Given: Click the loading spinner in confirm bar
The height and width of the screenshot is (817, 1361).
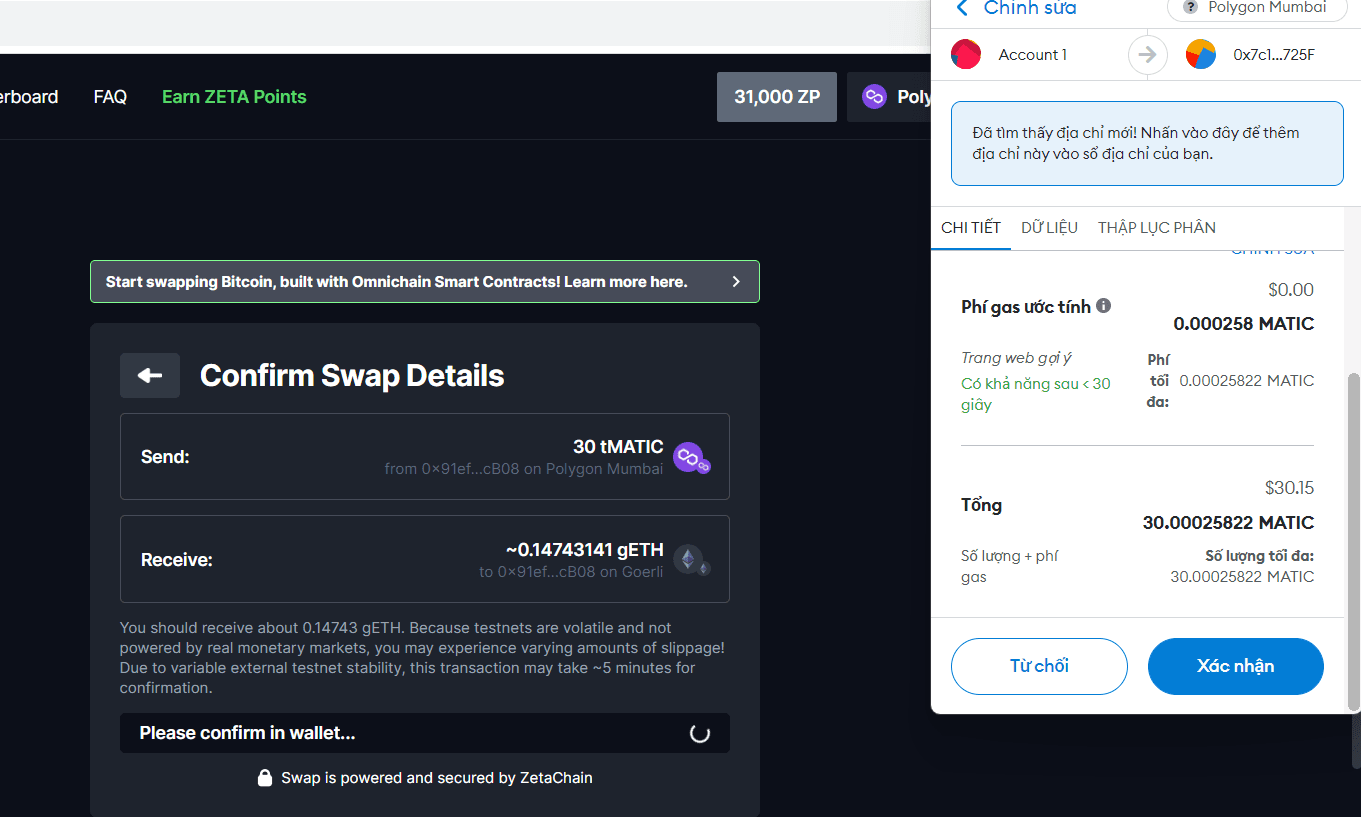Looking at the screenshot, I should pyautogui.click(x=700, y=733).
